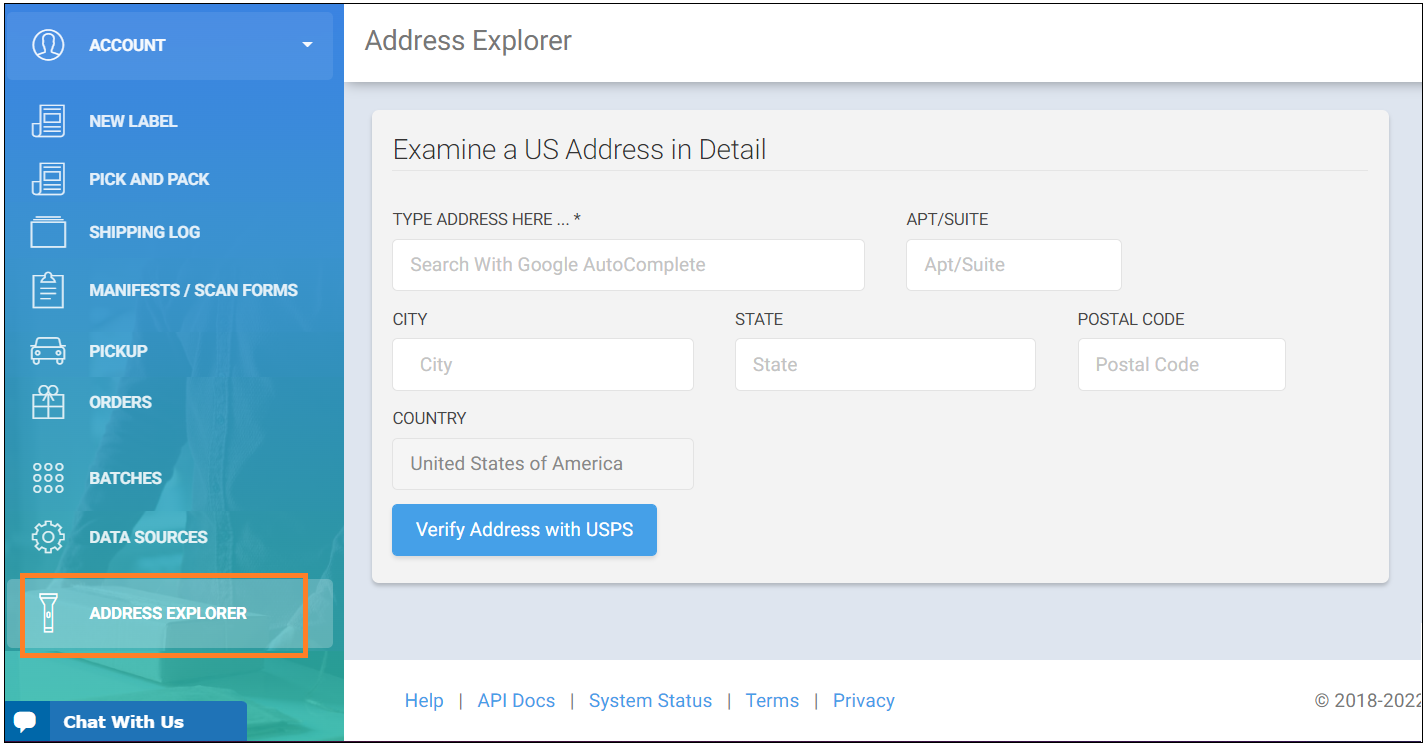Image resolution: width=1427 pixels, height=746 pixels.
Task: Open Data Sources via the gear icon
Action: click(x=48, y=537)
